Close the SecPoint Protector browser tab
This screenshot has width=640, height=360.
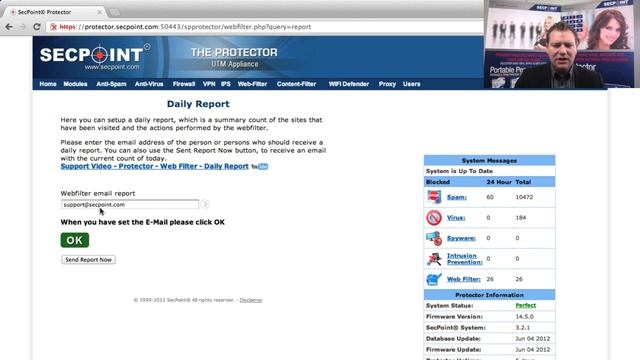99,12
